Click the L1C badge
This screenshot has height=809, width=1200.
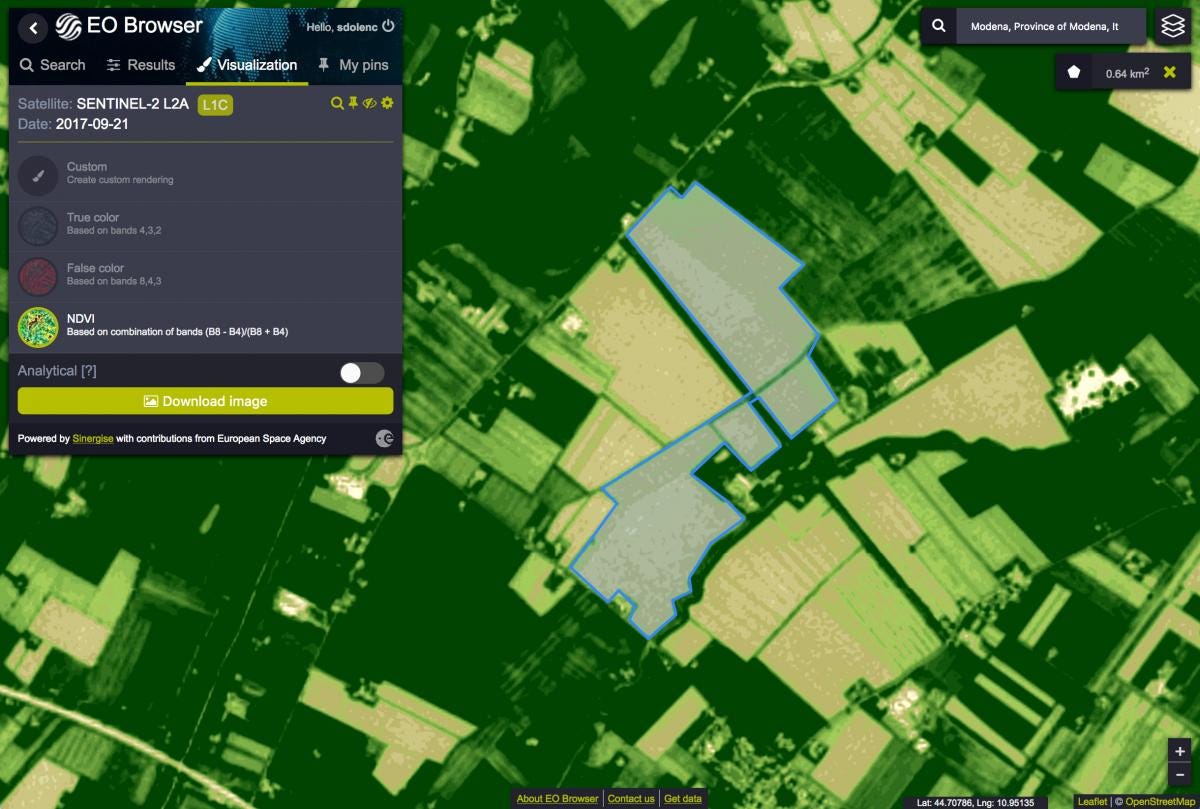215,104
